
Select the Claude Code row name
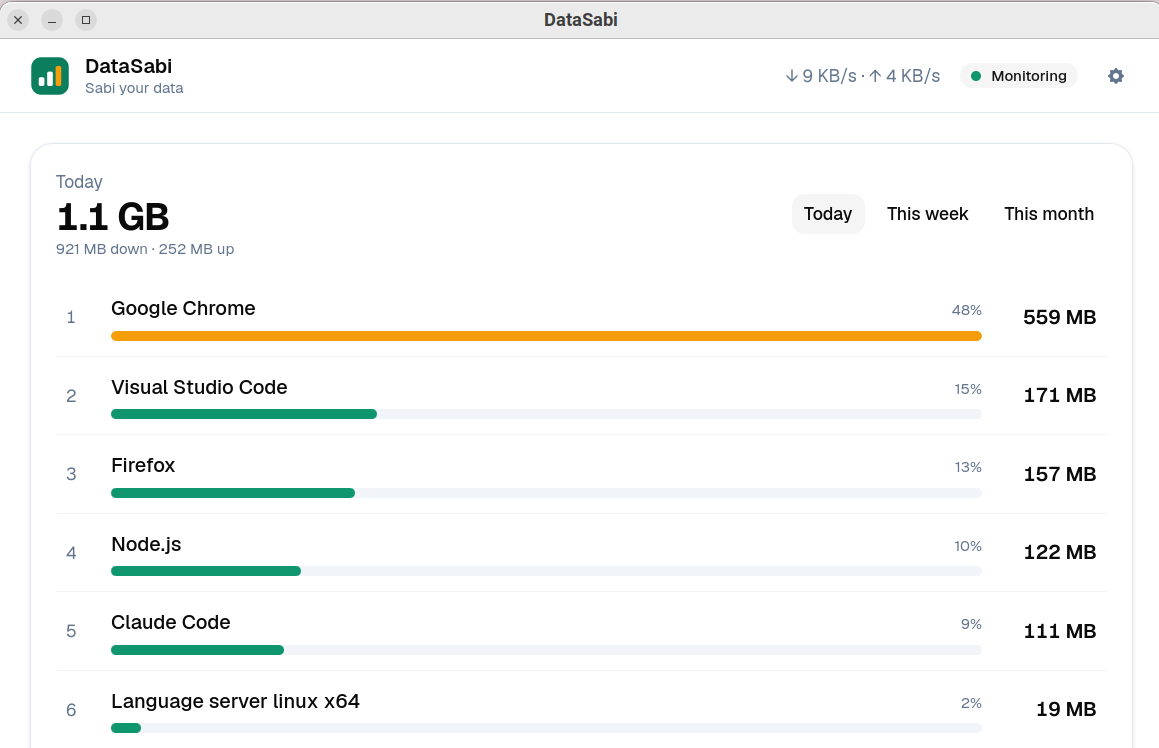[x=171, y=622]
